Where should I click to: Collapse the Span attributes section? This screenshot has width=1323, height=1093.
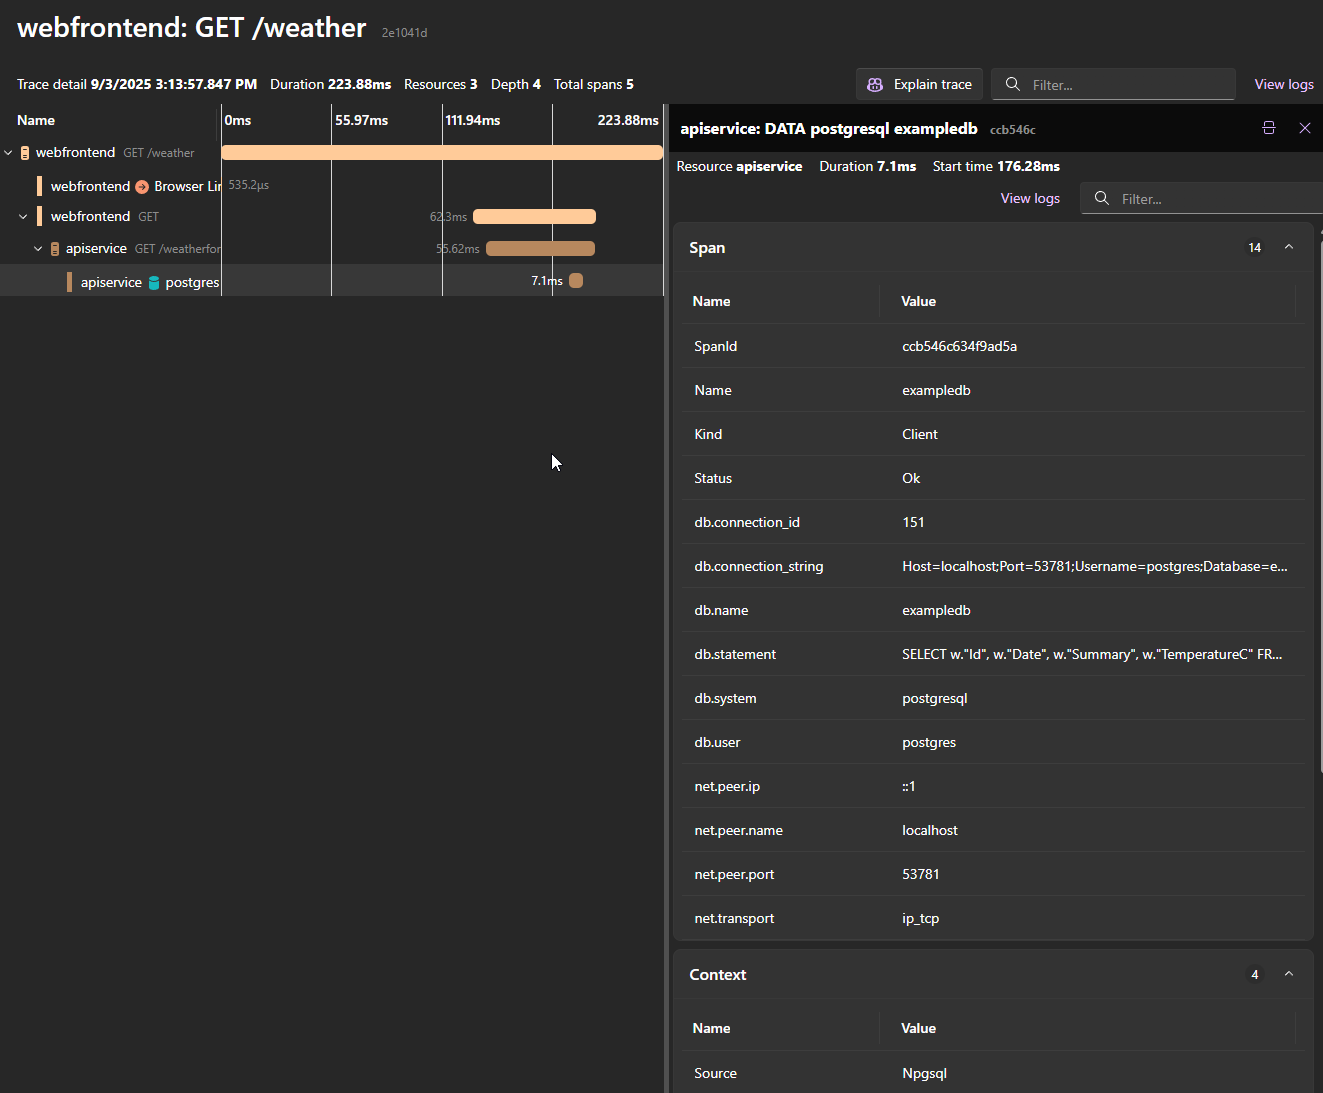1289,247
